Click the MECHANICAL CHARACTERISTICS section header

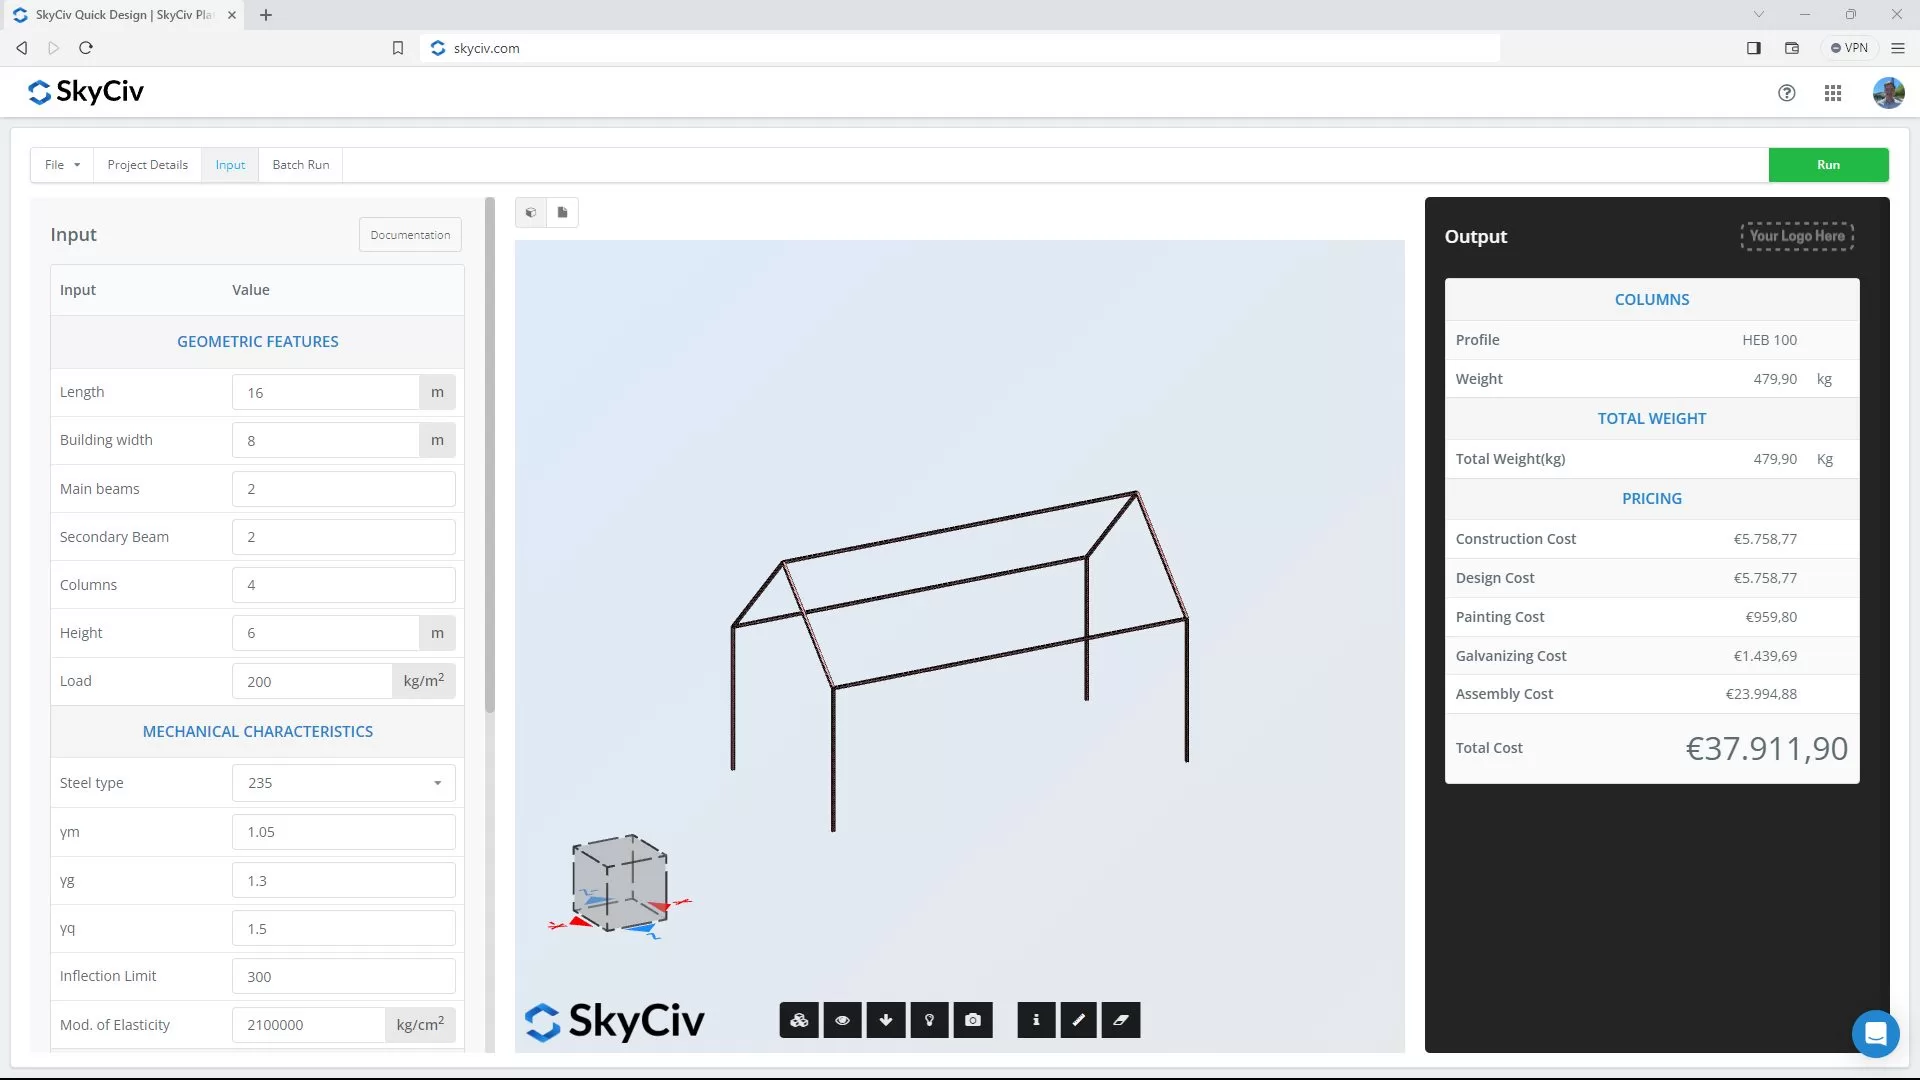[258, 732]
